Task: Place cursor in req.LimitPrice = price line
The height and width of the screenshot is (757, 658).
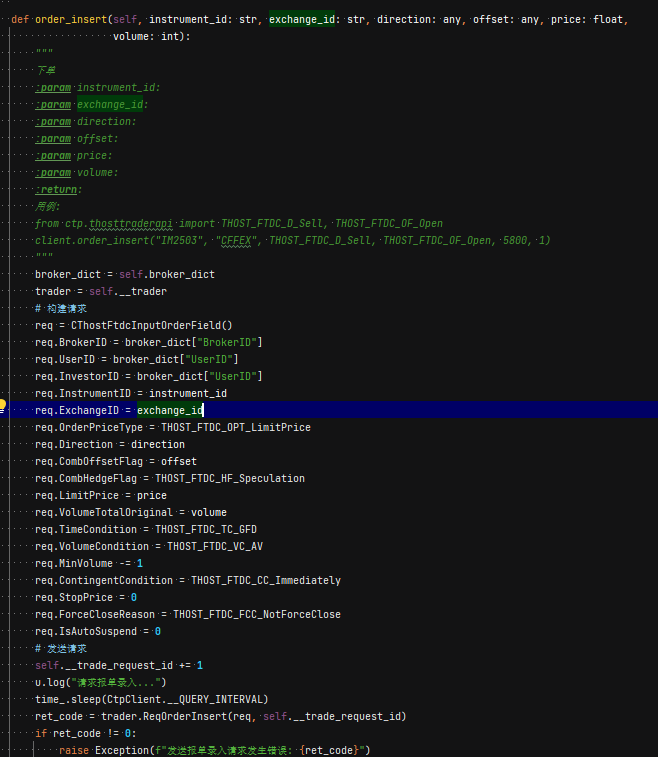Action: pyautogui.click(x=100, y=495)
